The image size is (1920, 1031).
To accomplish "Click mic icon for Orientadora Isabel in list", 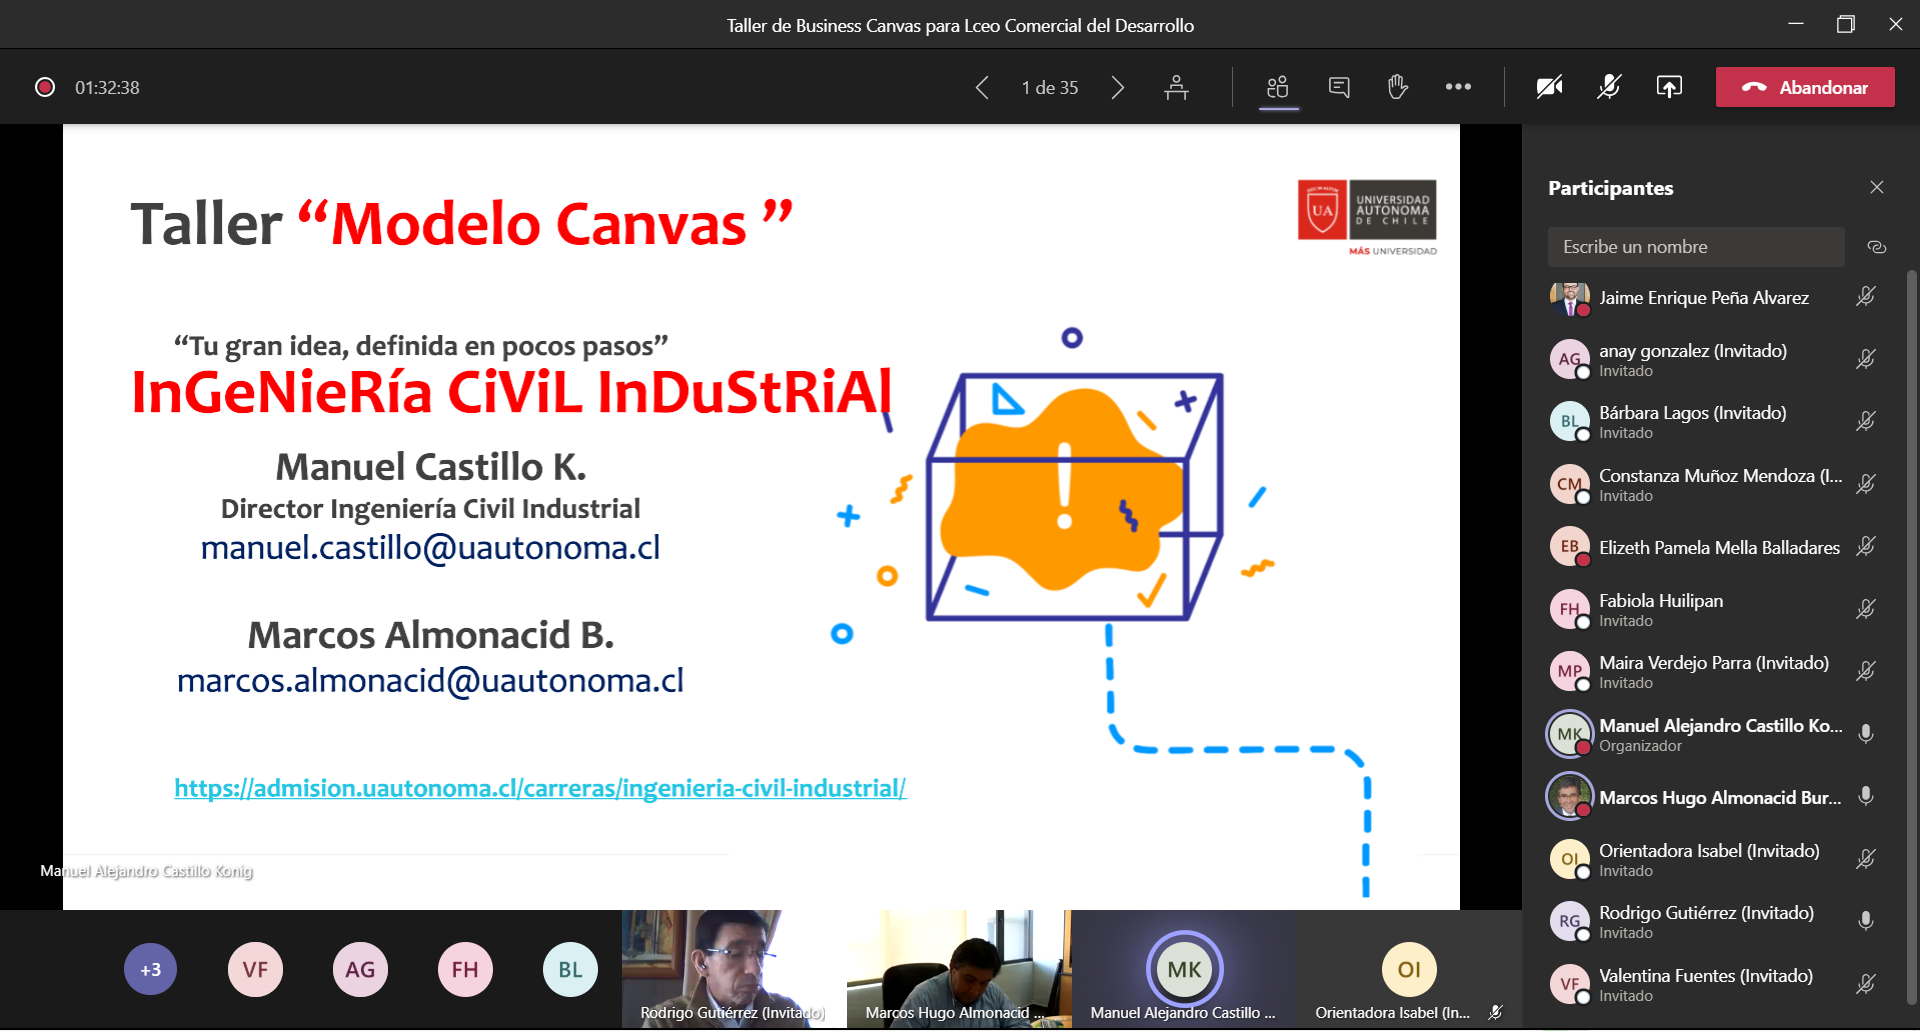I will (x=1866, y=859).
